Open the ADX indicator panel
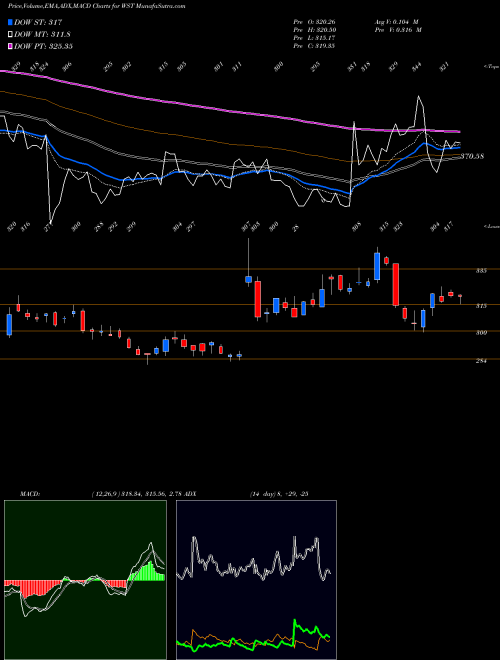Image resolution: width=500 pixels, height=660 pixels. [x=256, y=580]
